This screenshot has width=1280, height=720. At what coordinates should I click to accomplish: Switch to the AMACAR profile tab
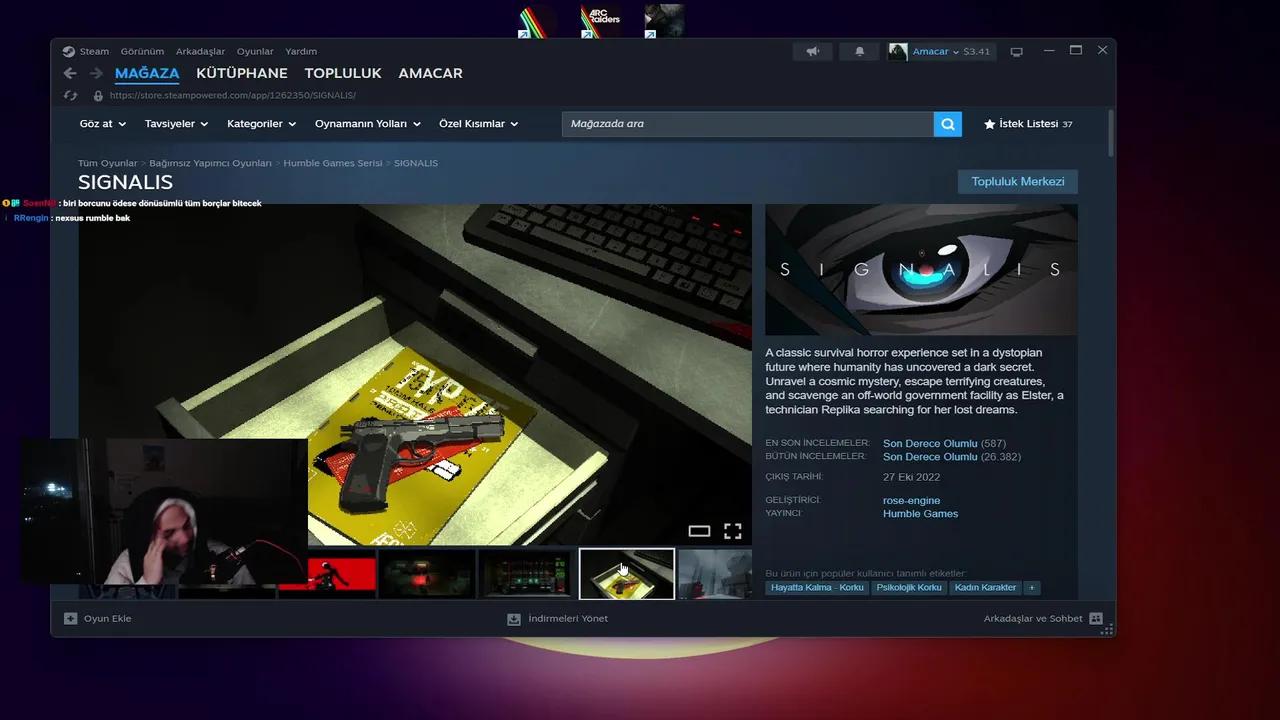click(430, 73)
